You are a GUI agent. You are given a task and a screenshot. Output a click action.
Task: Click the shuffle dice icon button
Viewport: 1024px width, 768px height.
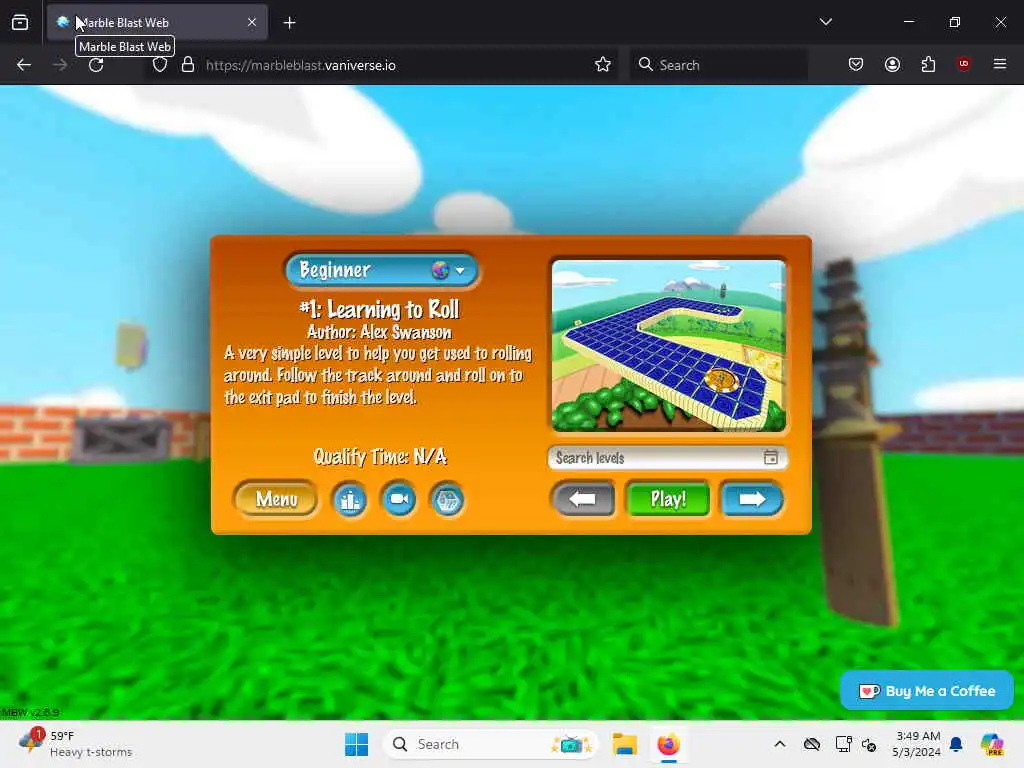tap(447, 500)
